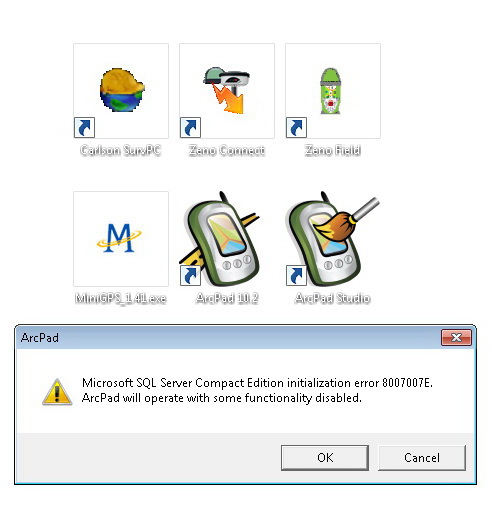The image size is (492, 507).
Task: Select the Carlson SurvPC globe icon
Action: coord(122,90)
